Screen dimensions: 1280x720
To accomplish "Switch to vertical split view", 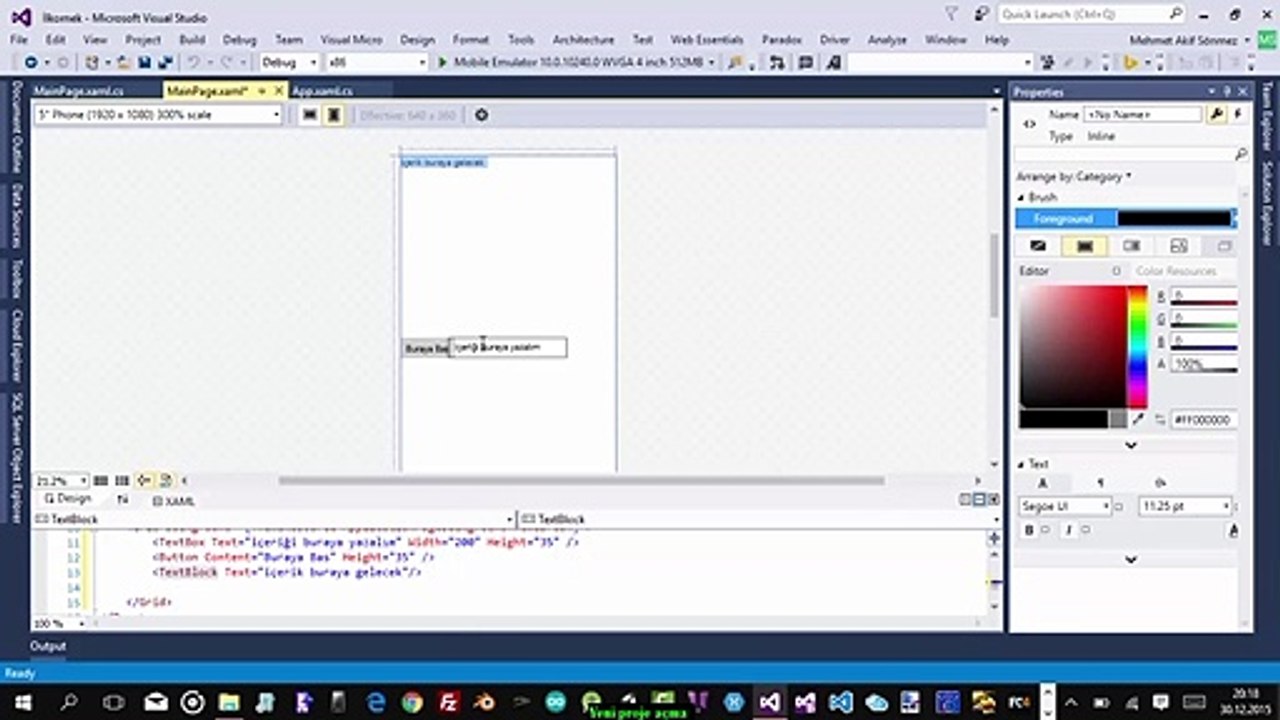I will coord(966,500).
